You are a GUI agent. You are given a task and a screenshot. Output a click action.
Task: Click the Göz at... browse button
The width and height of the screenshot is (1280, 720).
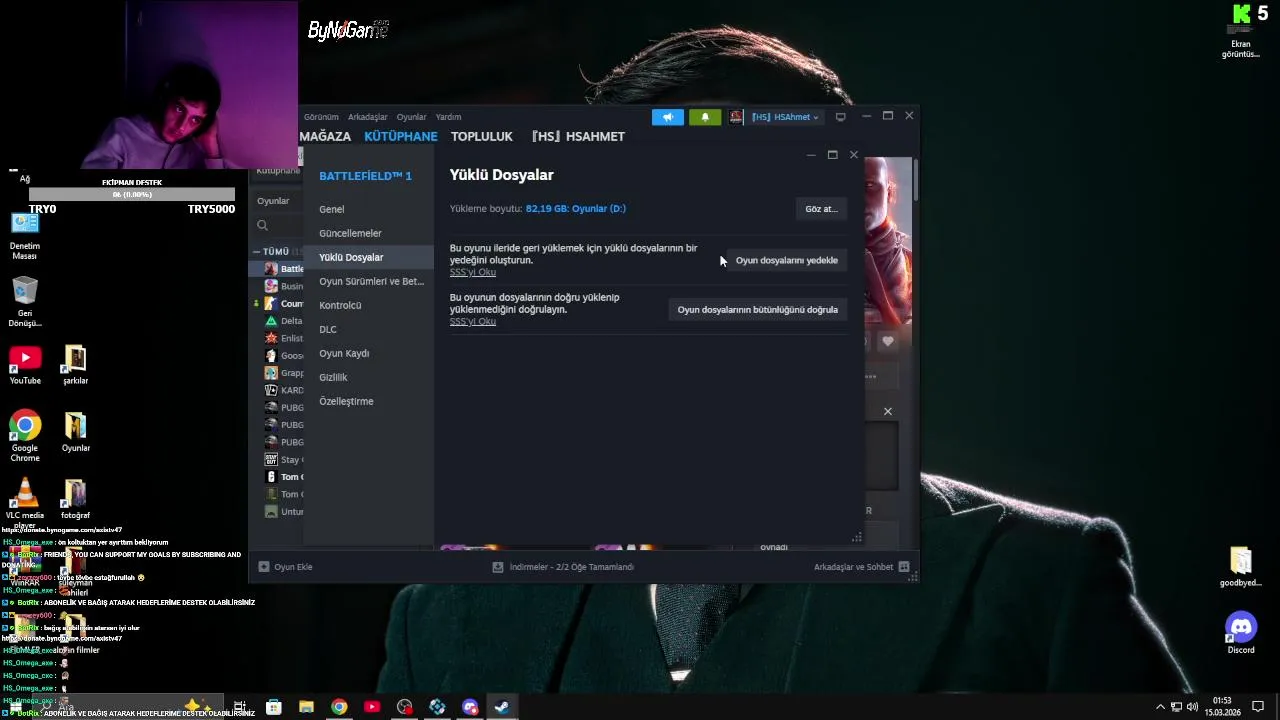point(821,209)
